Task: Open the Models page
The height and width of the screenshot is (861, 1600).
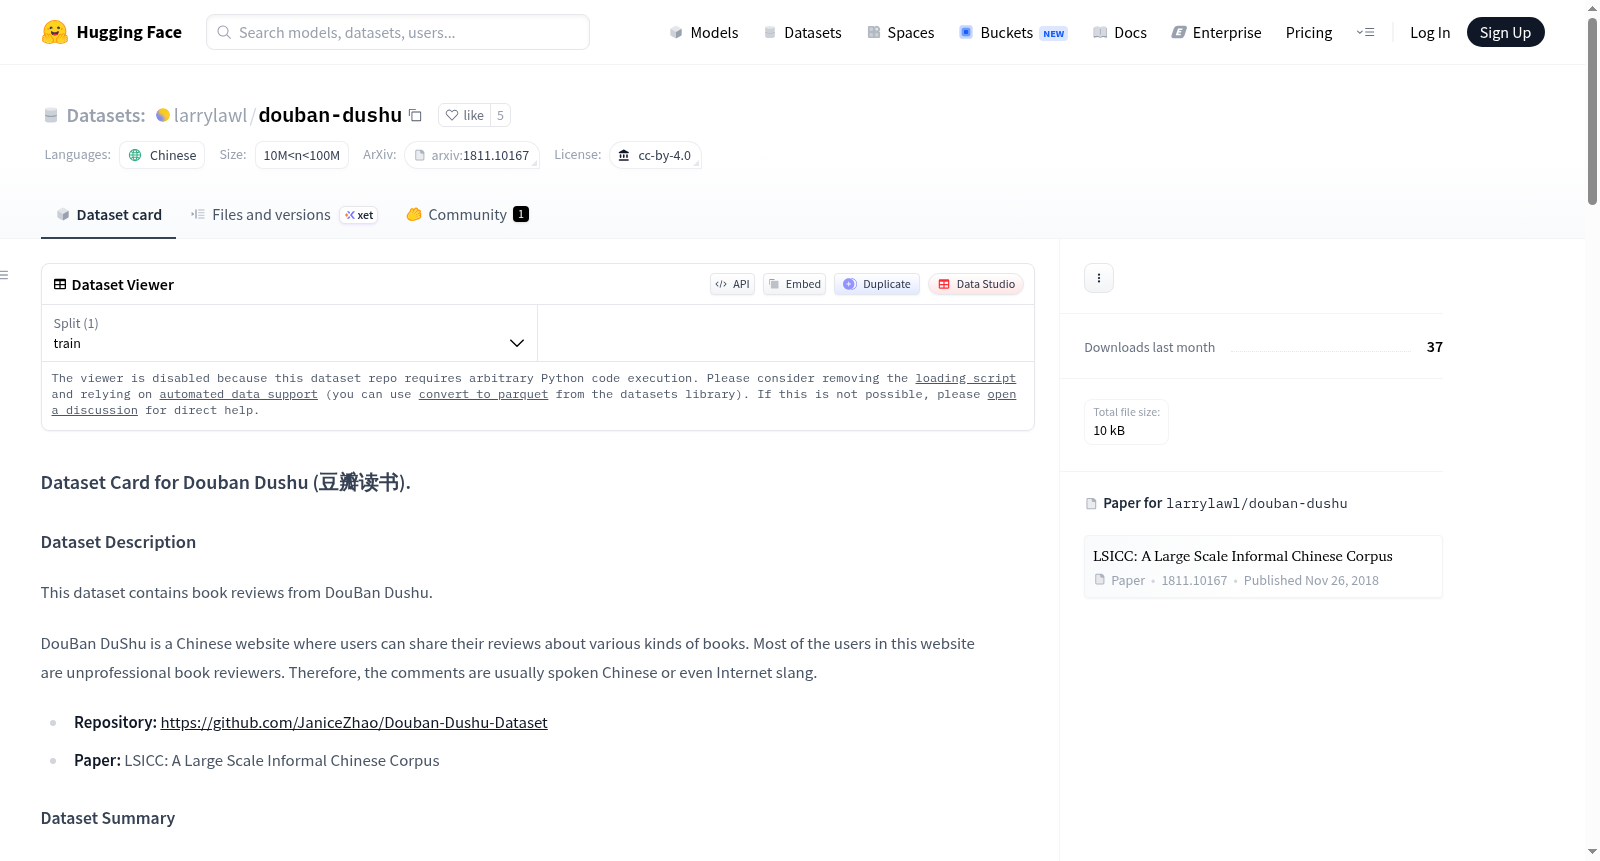Action: point(704,32)
